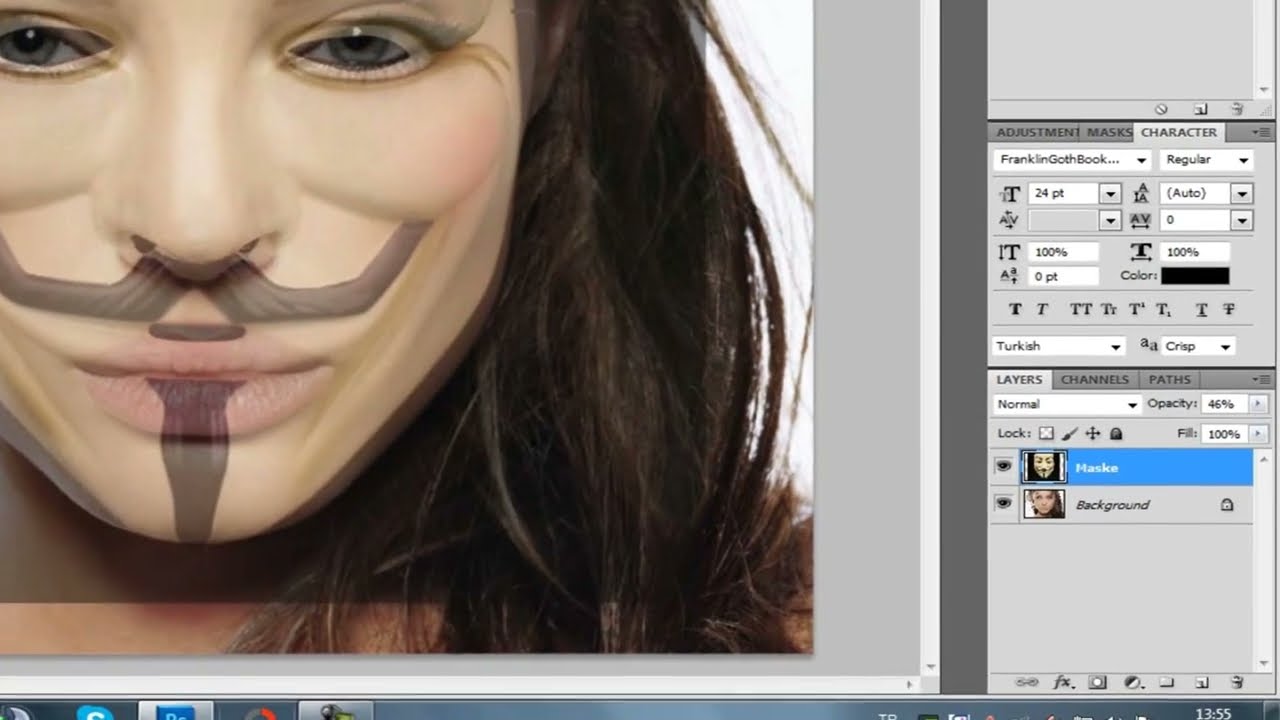Hide the Maske layer visibility

(x=1003, y=467)
